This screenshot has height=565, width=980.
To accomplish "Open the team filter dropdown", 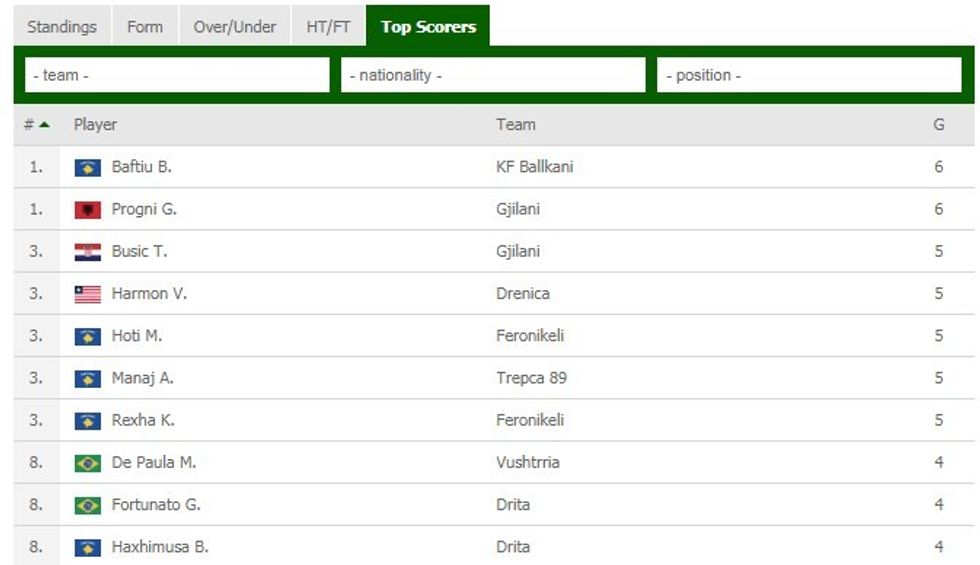I will click(177, 75).
